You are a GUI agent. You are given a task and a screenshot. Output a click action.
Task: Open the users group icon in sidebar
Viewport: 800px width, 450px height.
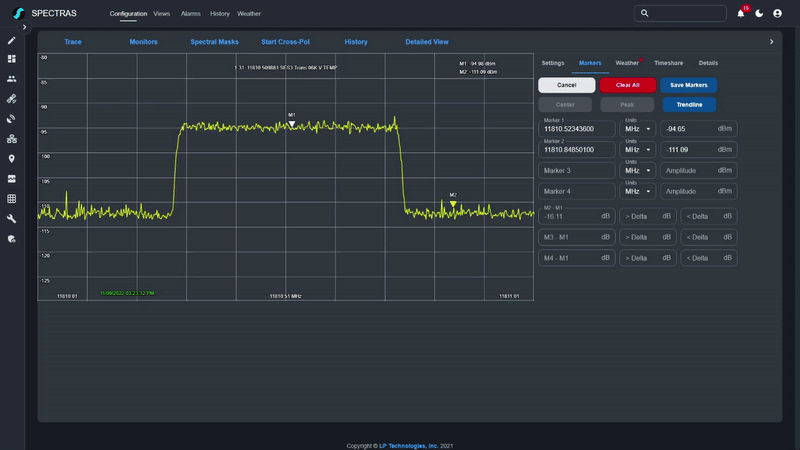pyautogui.click(x=11, y=79)
